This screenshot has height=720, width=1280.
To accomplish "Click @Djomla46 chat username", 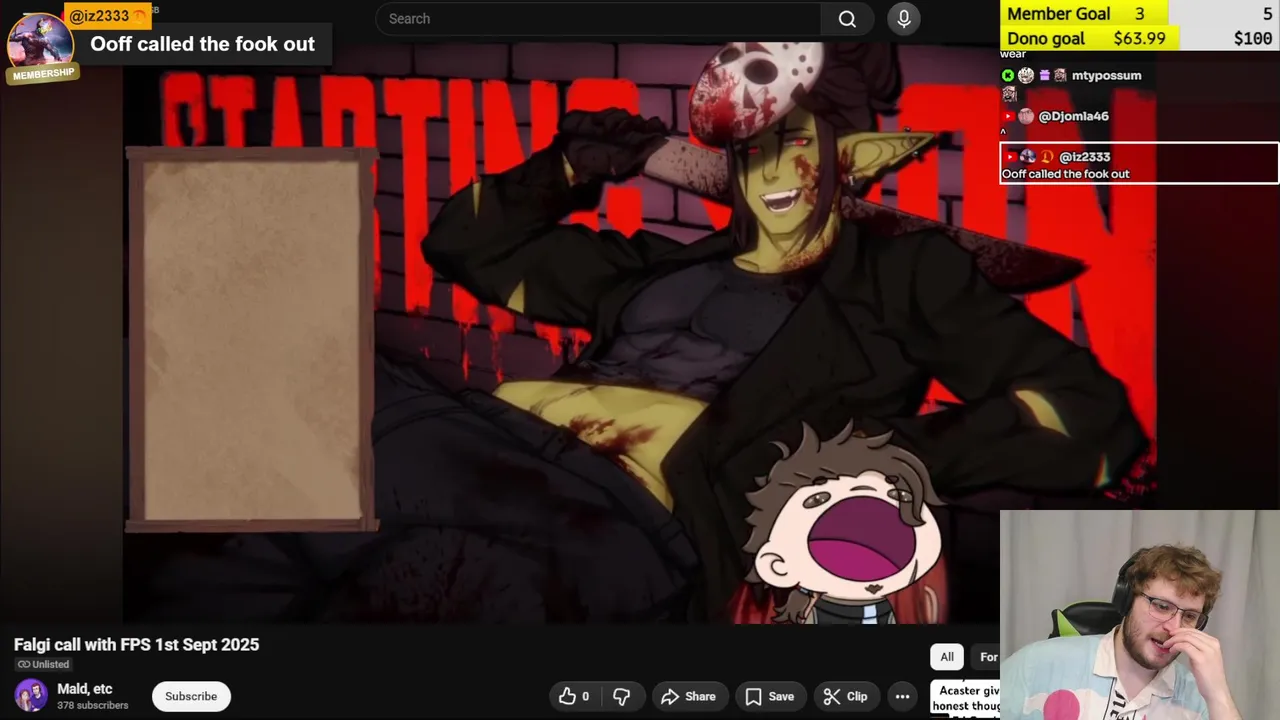I will click(x=1074, y=116).
